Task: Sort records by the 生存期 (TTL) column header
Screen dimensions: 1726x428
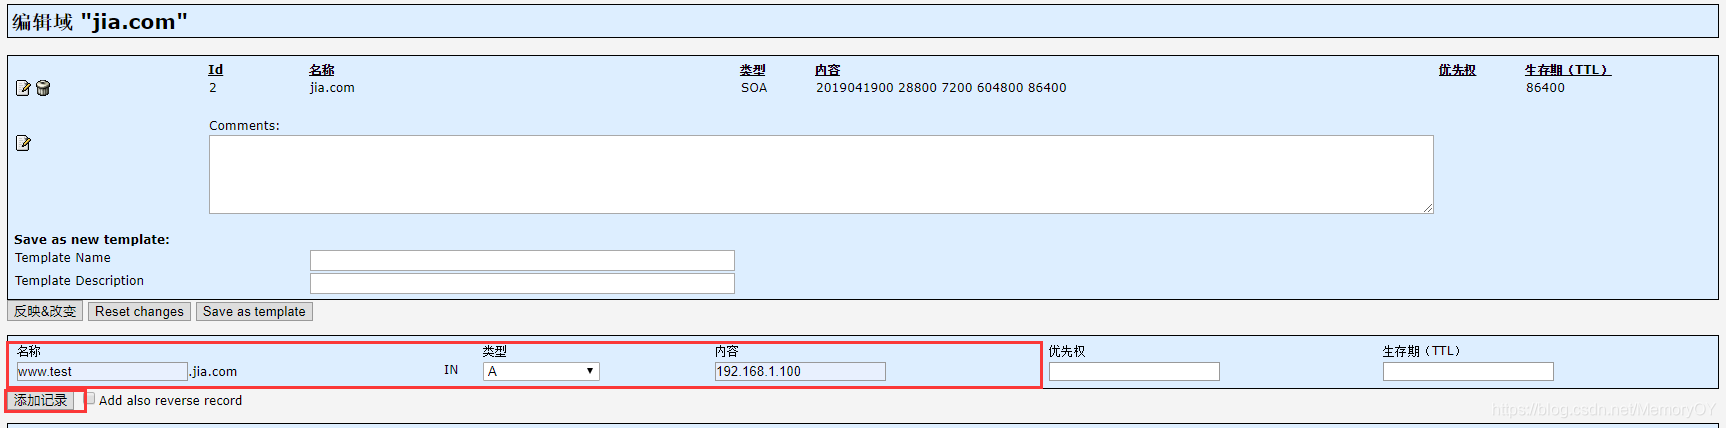Action: 1568,70
